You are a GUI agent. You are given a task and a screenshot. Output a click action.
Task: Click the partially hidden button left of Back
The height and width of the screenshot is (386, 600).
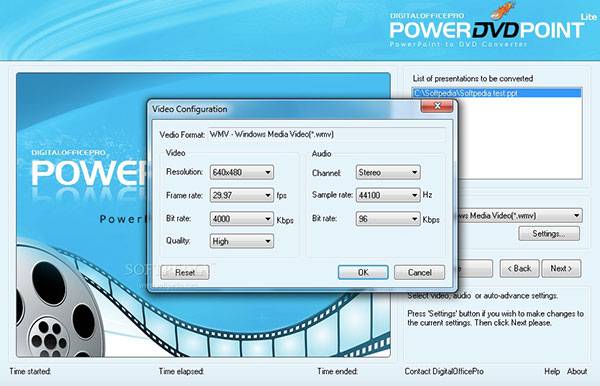point(475,269)
